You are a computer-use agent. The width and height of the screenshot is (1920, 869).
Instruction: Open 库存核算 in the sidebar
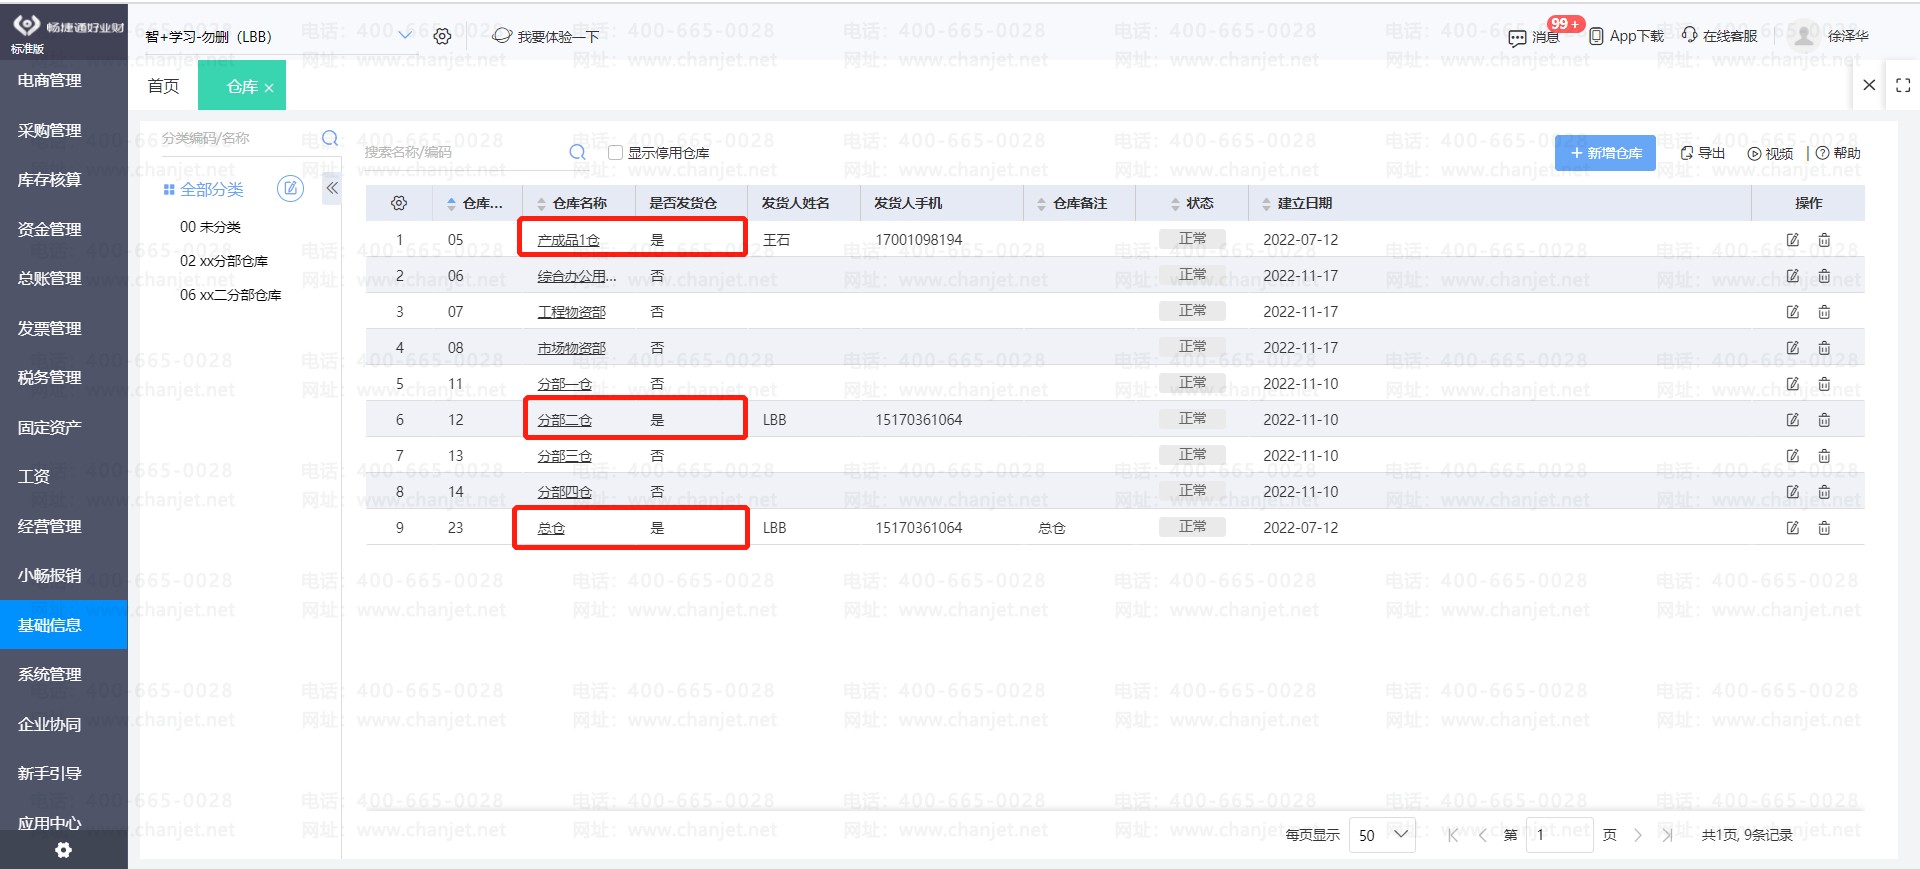pyautogui.click(x=50, y=180)
